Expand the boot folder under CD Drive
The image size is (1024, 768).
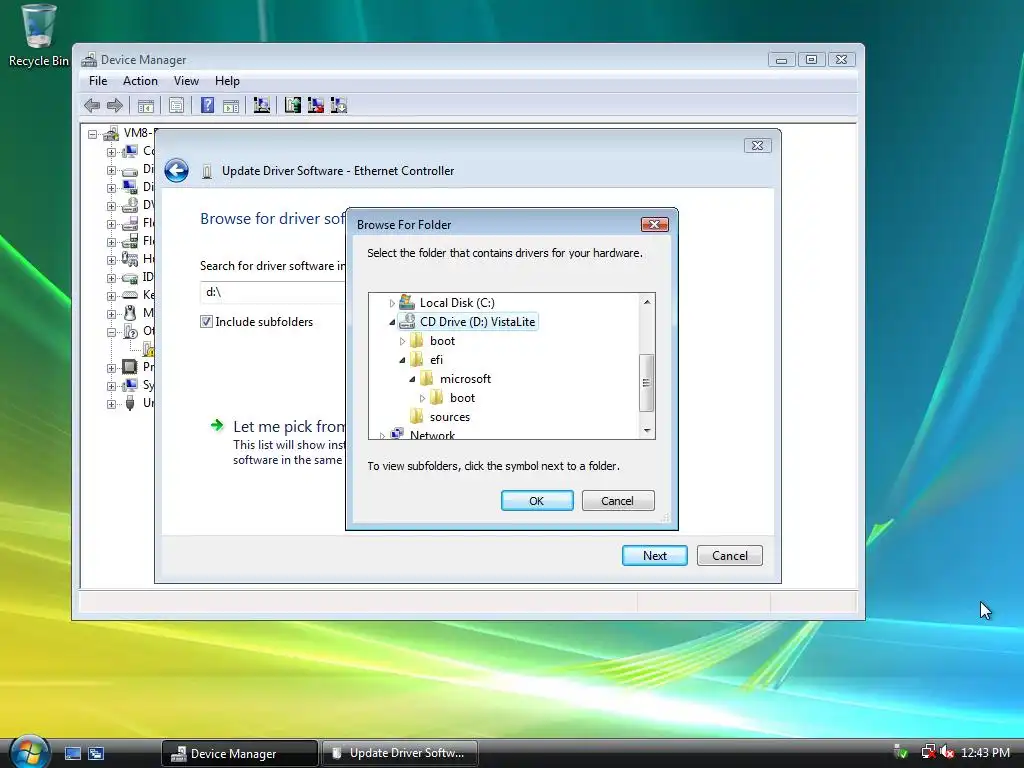click(402, 341)
